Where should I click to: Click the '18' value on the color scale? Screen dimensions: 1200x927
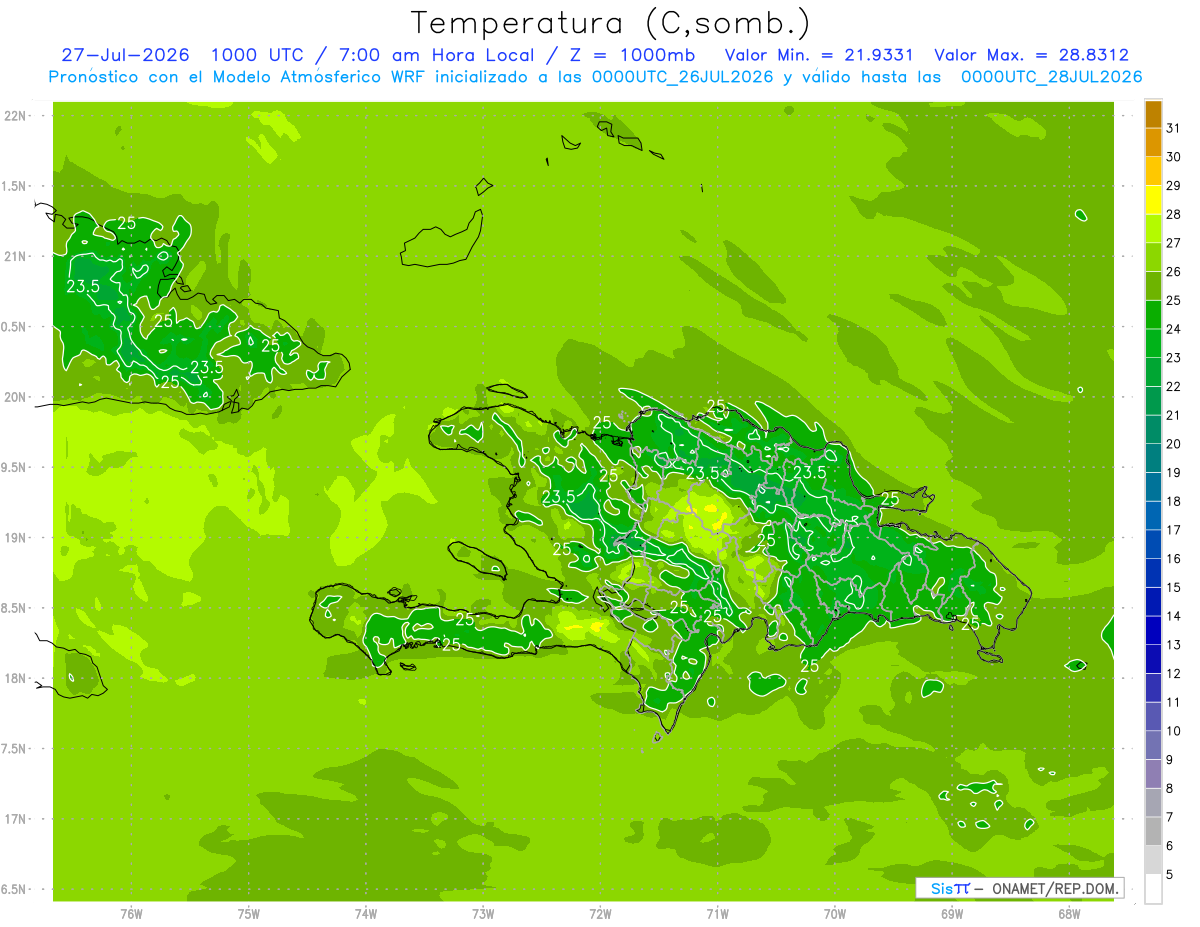(x=1174, y=501)
